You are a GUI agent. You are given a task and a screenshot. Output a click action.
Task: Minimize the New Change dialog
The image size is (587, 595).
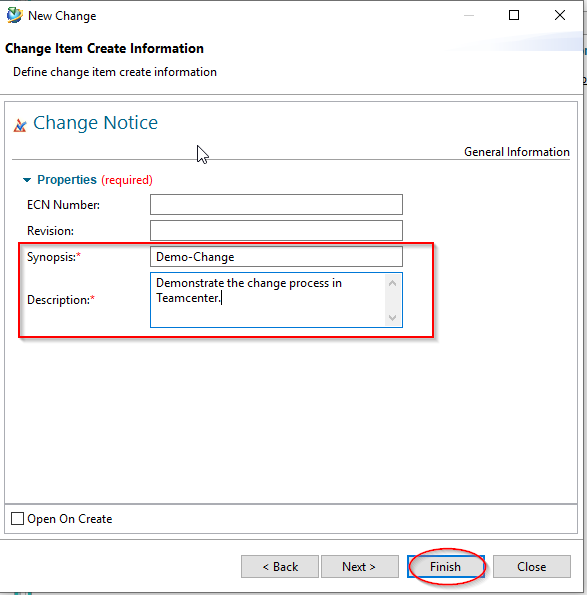point(469,15)
